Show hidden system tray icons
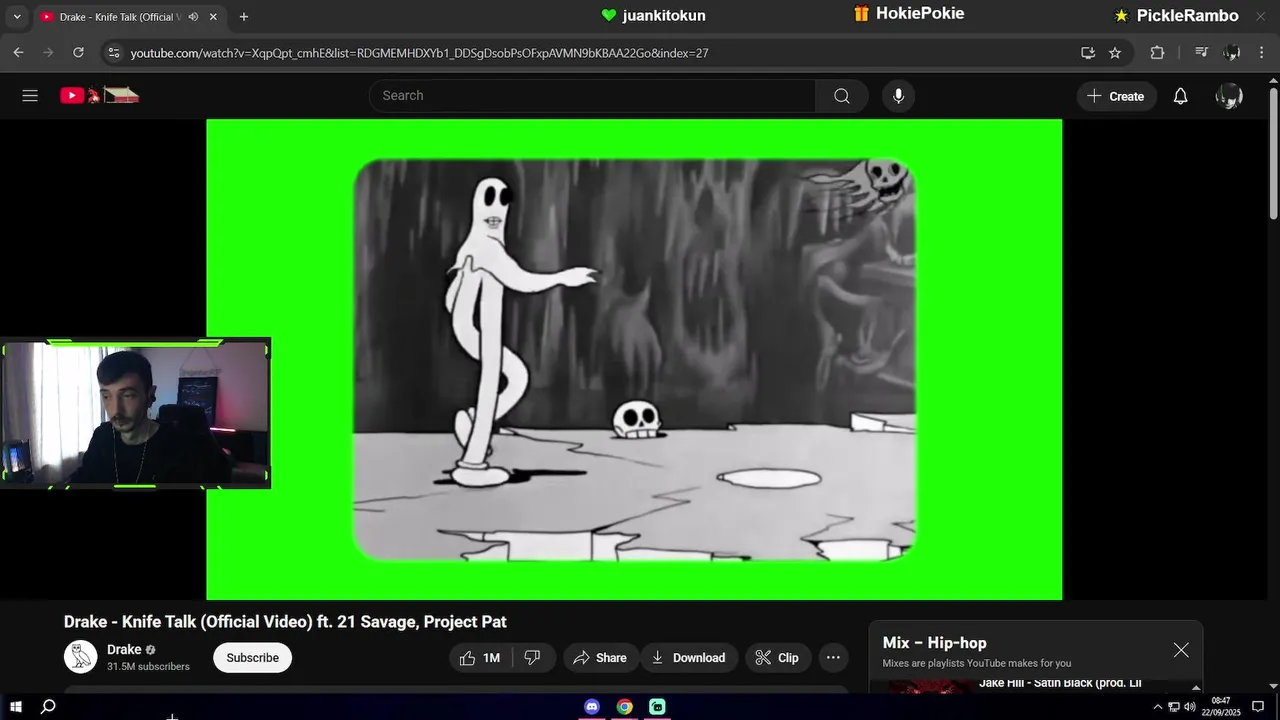 [1158, 707]
